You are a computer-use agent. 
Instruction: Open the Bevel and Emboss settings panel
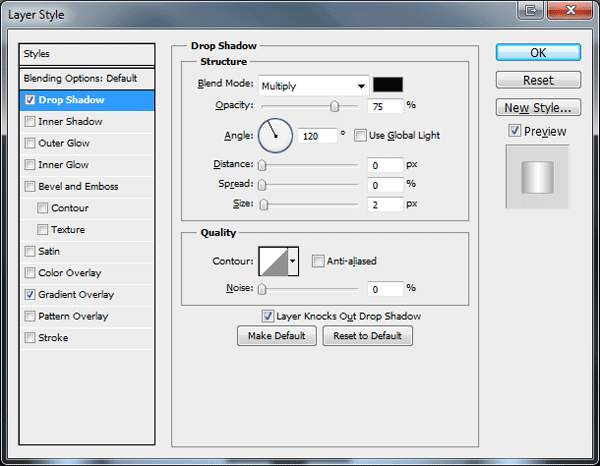(78, 186)
